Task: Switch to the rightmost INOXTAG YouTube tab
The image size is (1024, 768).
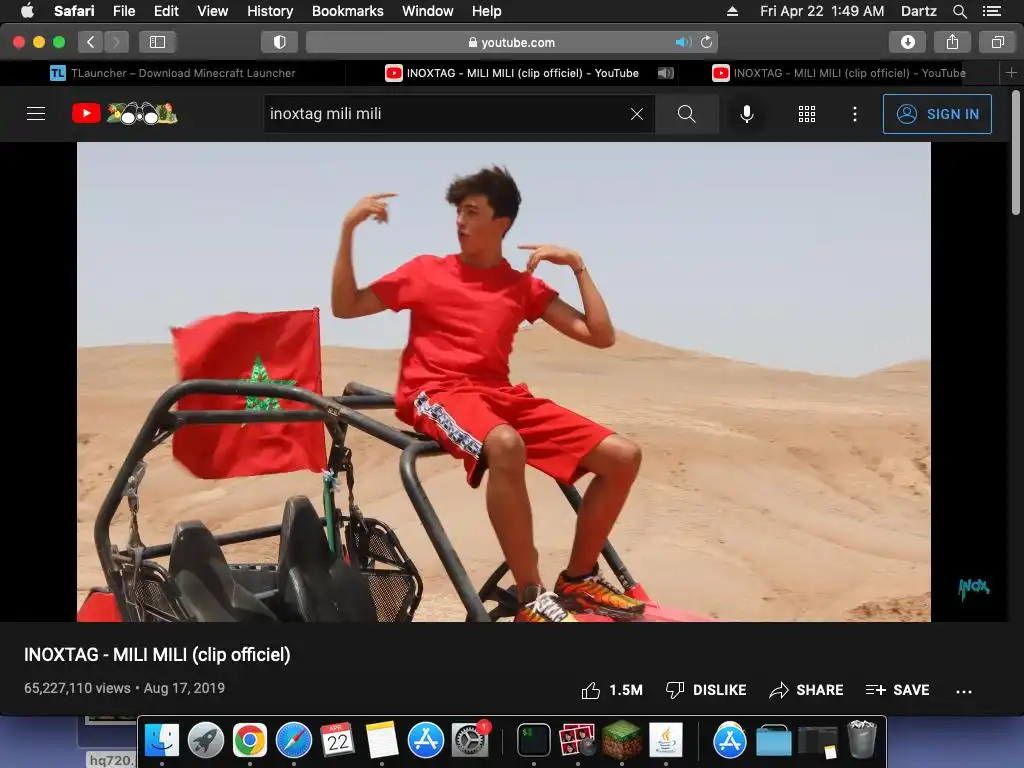Action: [839, 73]
